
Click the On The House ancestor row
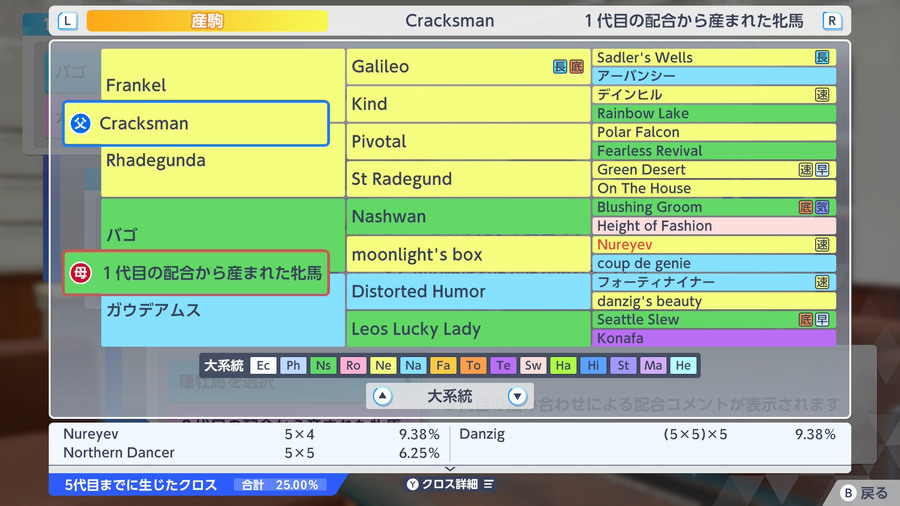714,188
